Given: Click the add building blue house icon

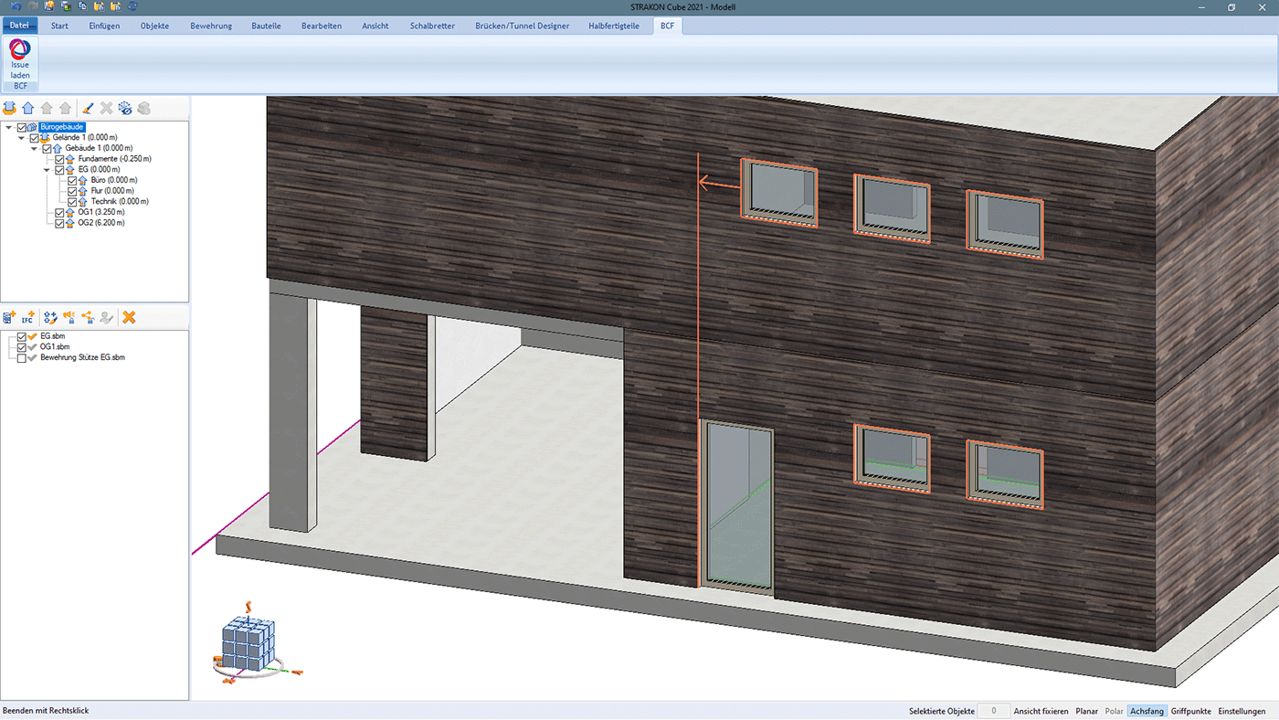Looking at the screenshot, I should tap(28, 108).
